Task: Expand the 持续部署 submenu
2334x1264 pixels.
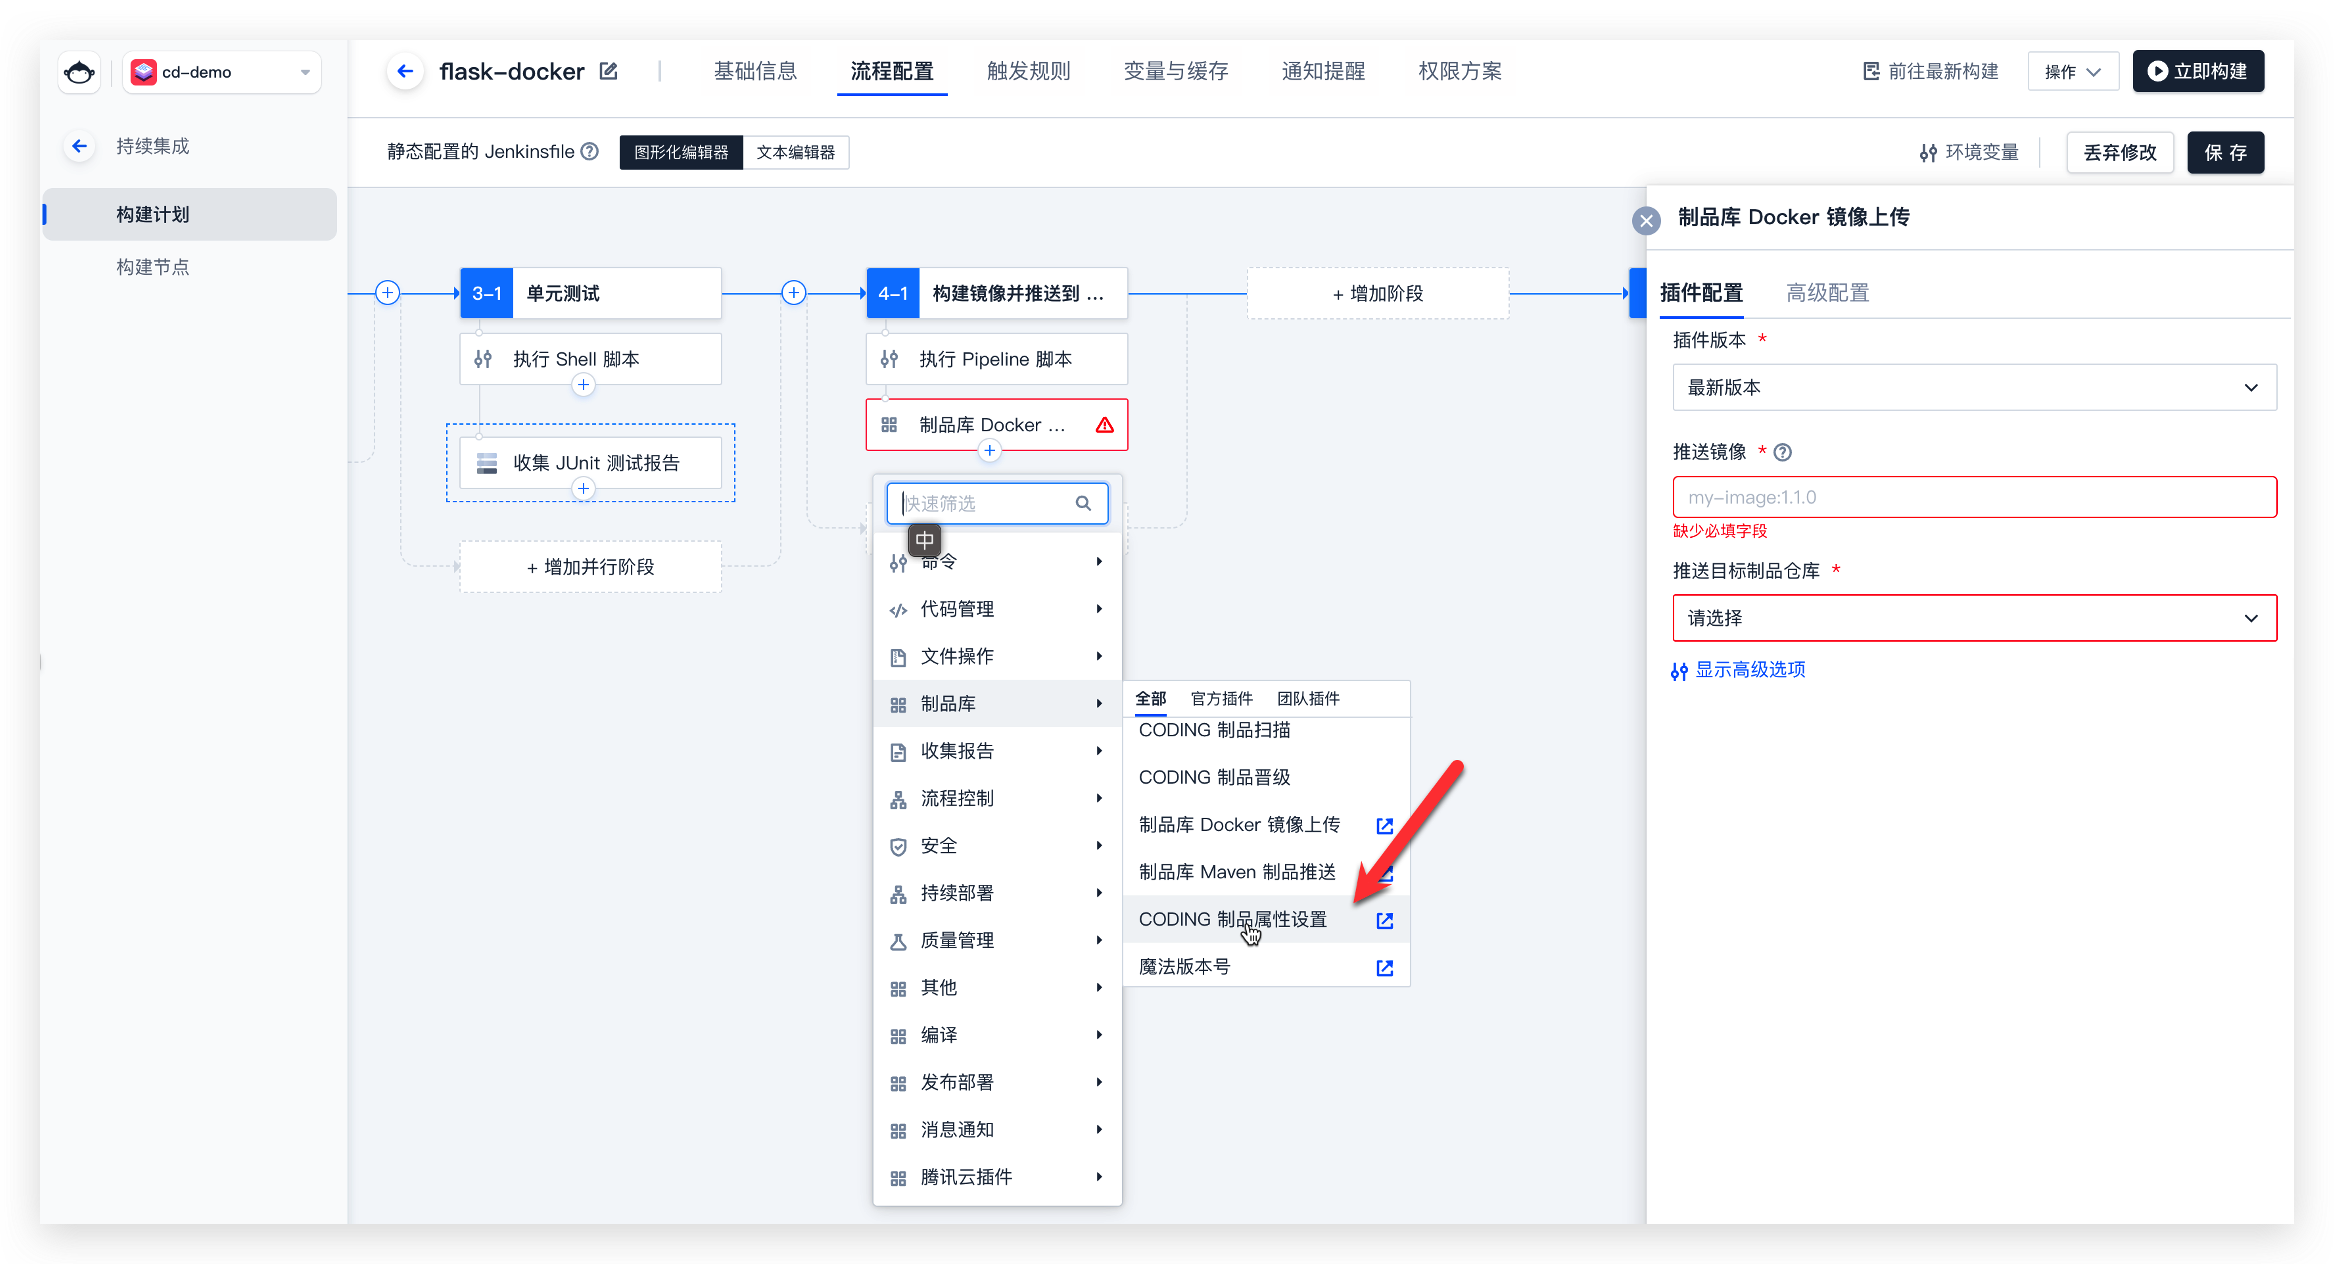Action: 997,893
